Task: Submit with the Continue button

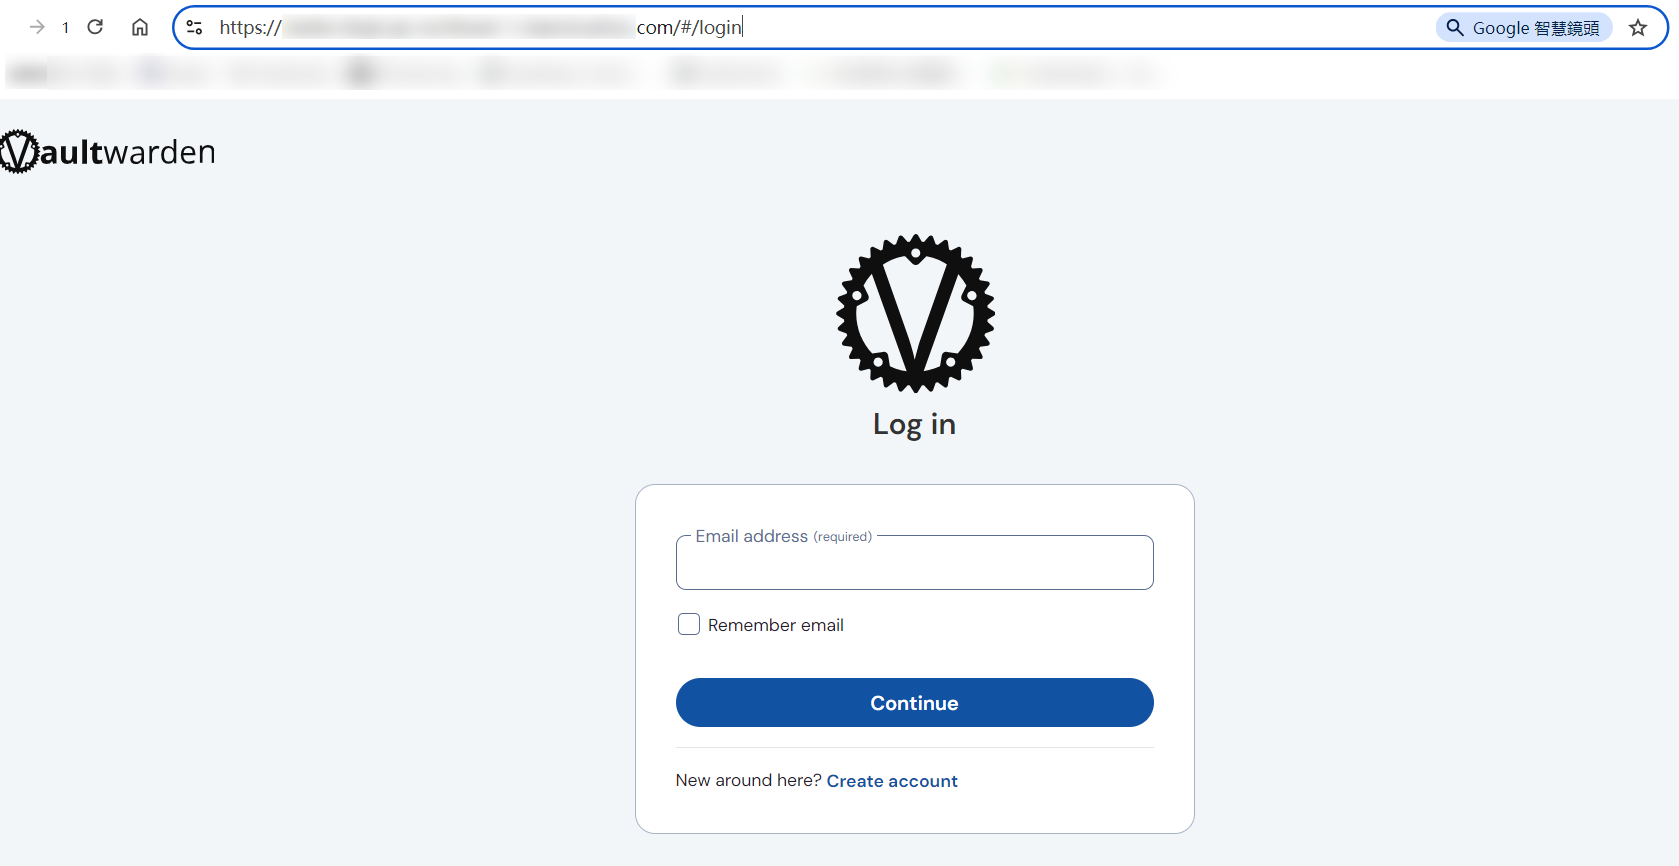Action: click(x=915, y=703)
